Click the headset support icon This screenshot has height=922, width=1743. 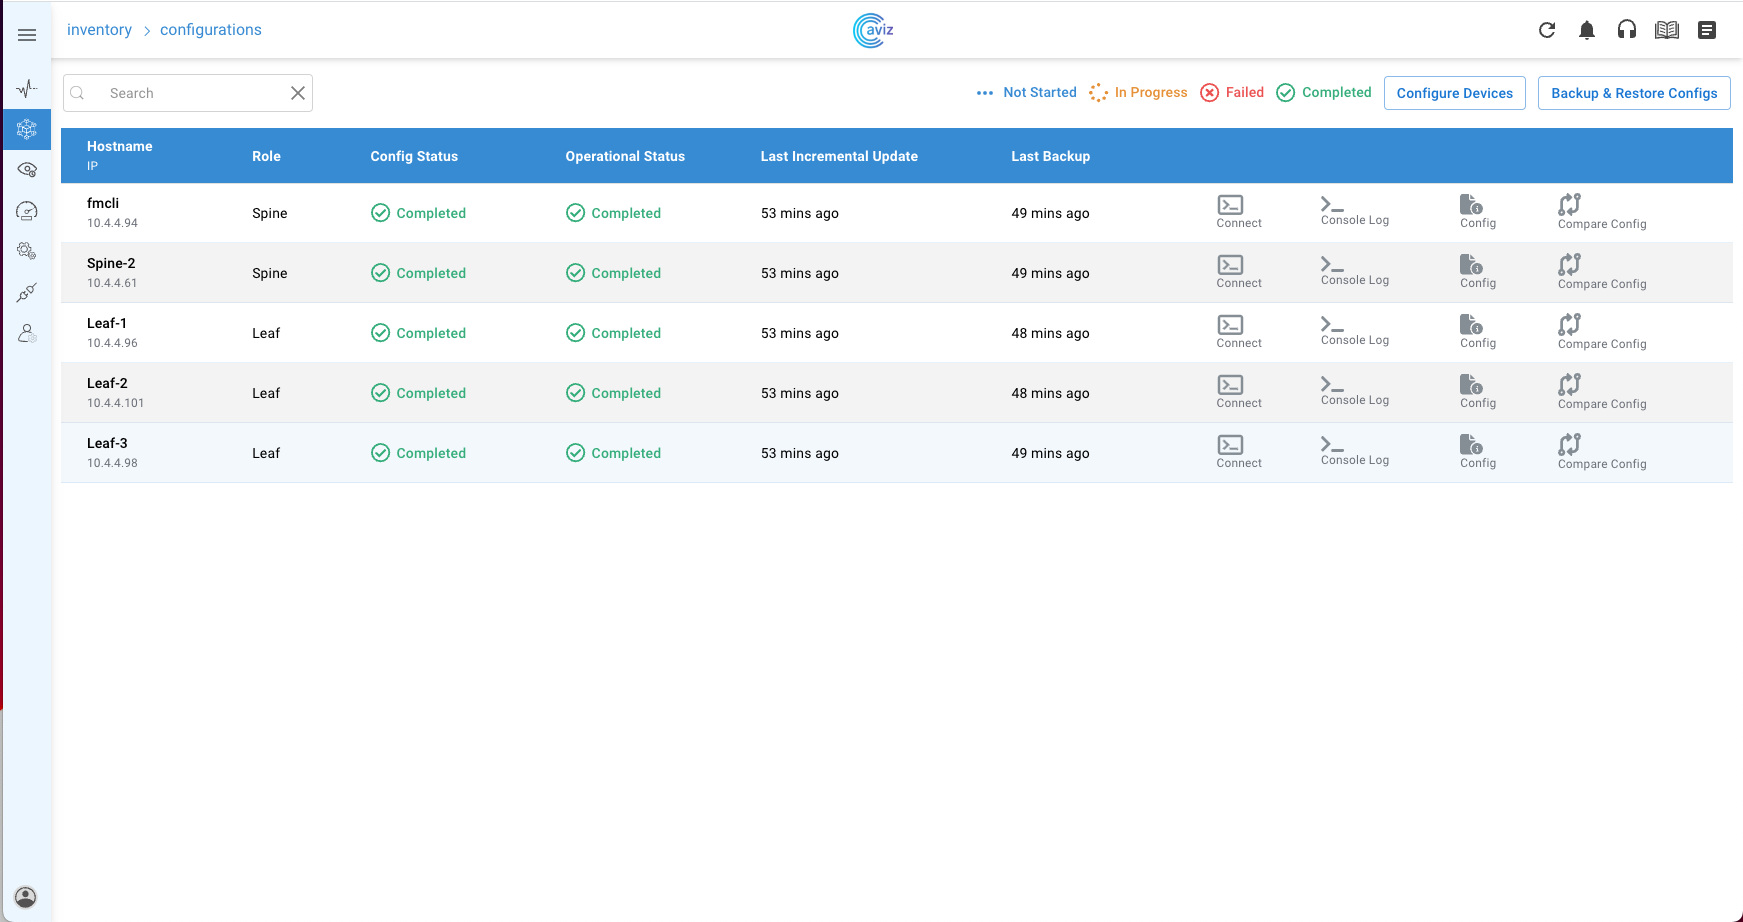[x=1626, y=30]
